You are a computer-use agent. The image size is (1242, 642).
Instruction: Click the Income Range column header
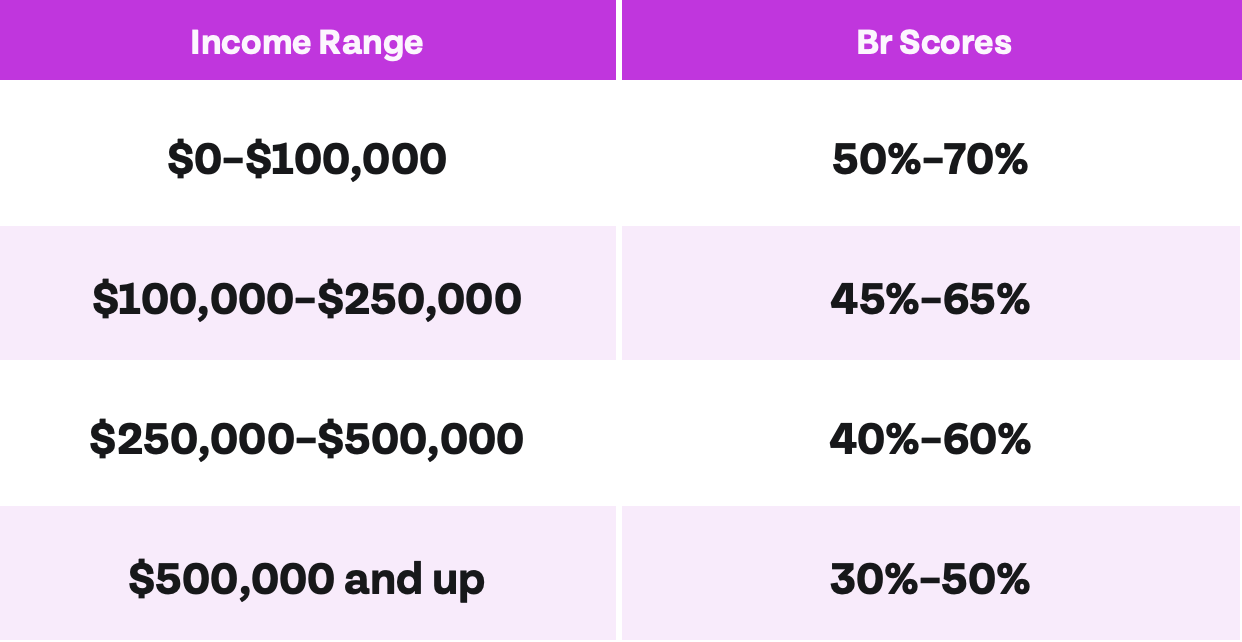click(x=306, y=42)
